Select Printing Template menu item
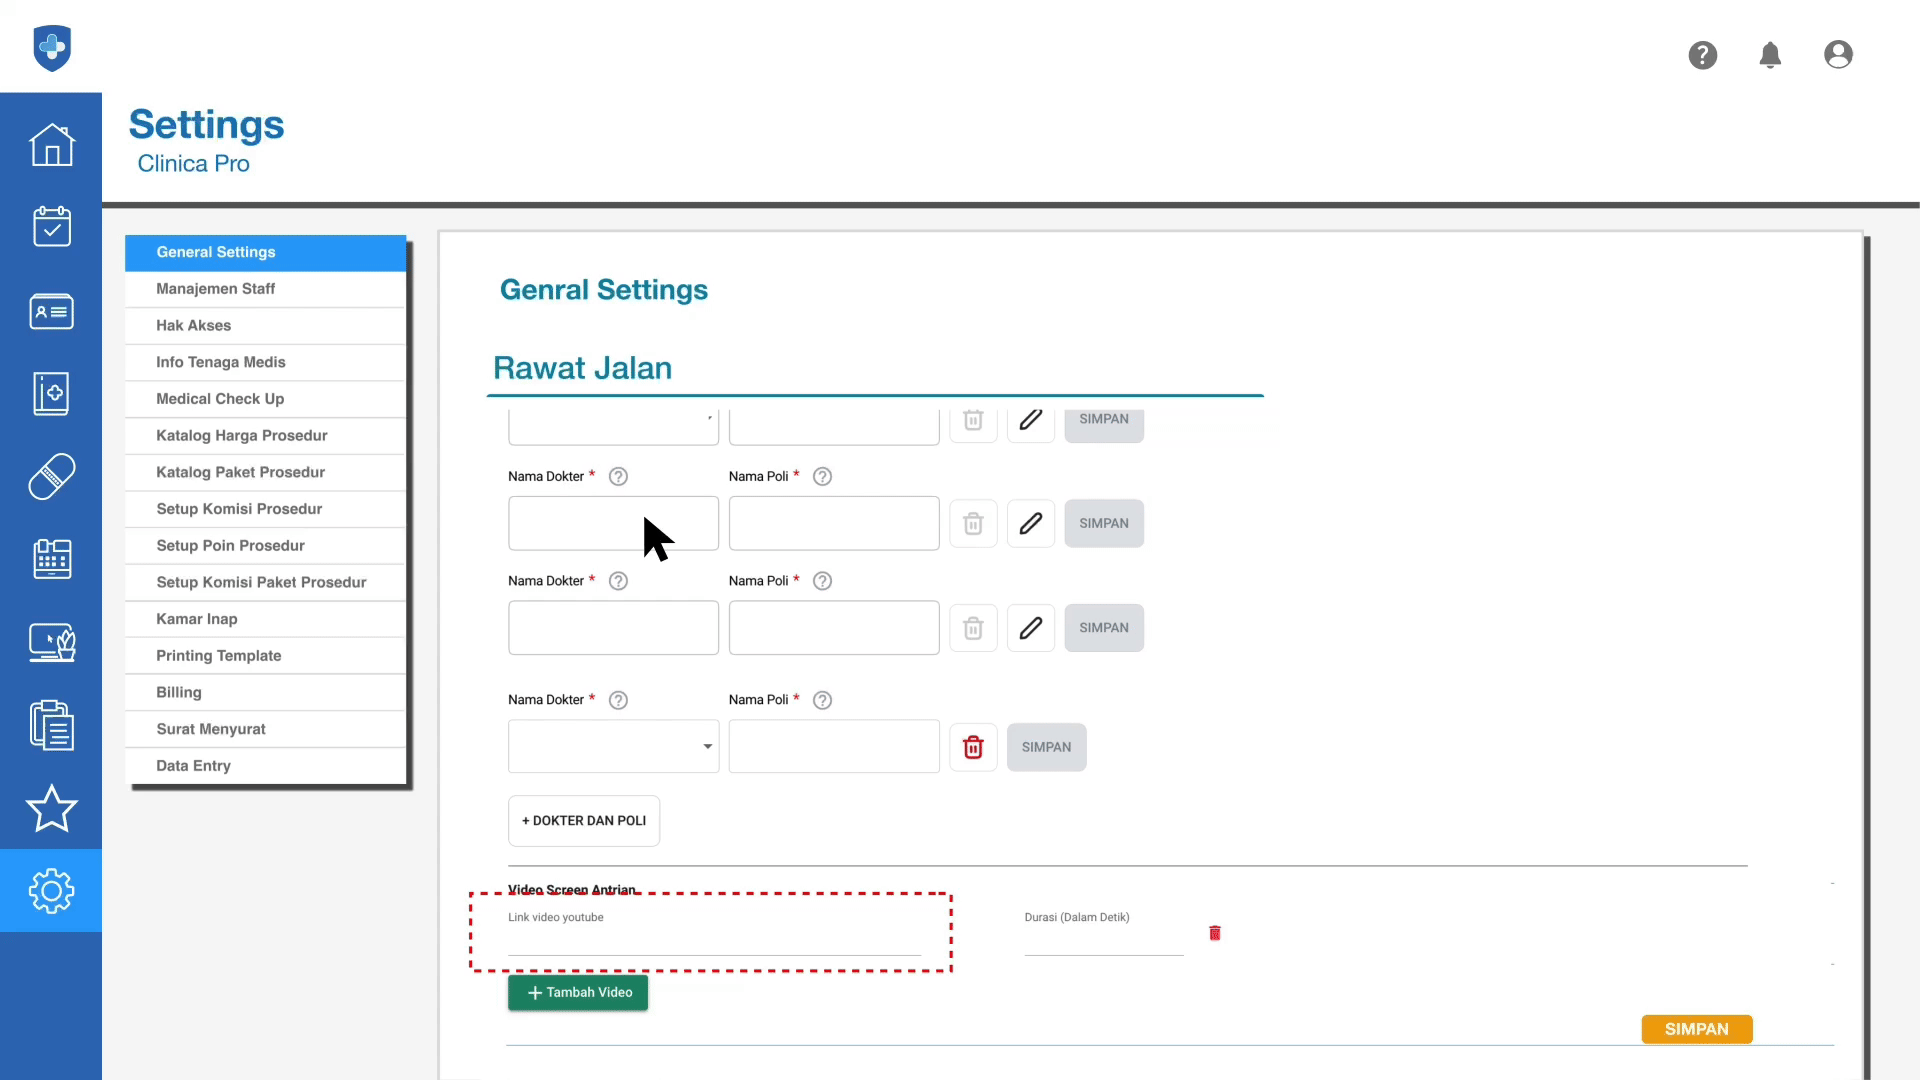 click(218, 656)
